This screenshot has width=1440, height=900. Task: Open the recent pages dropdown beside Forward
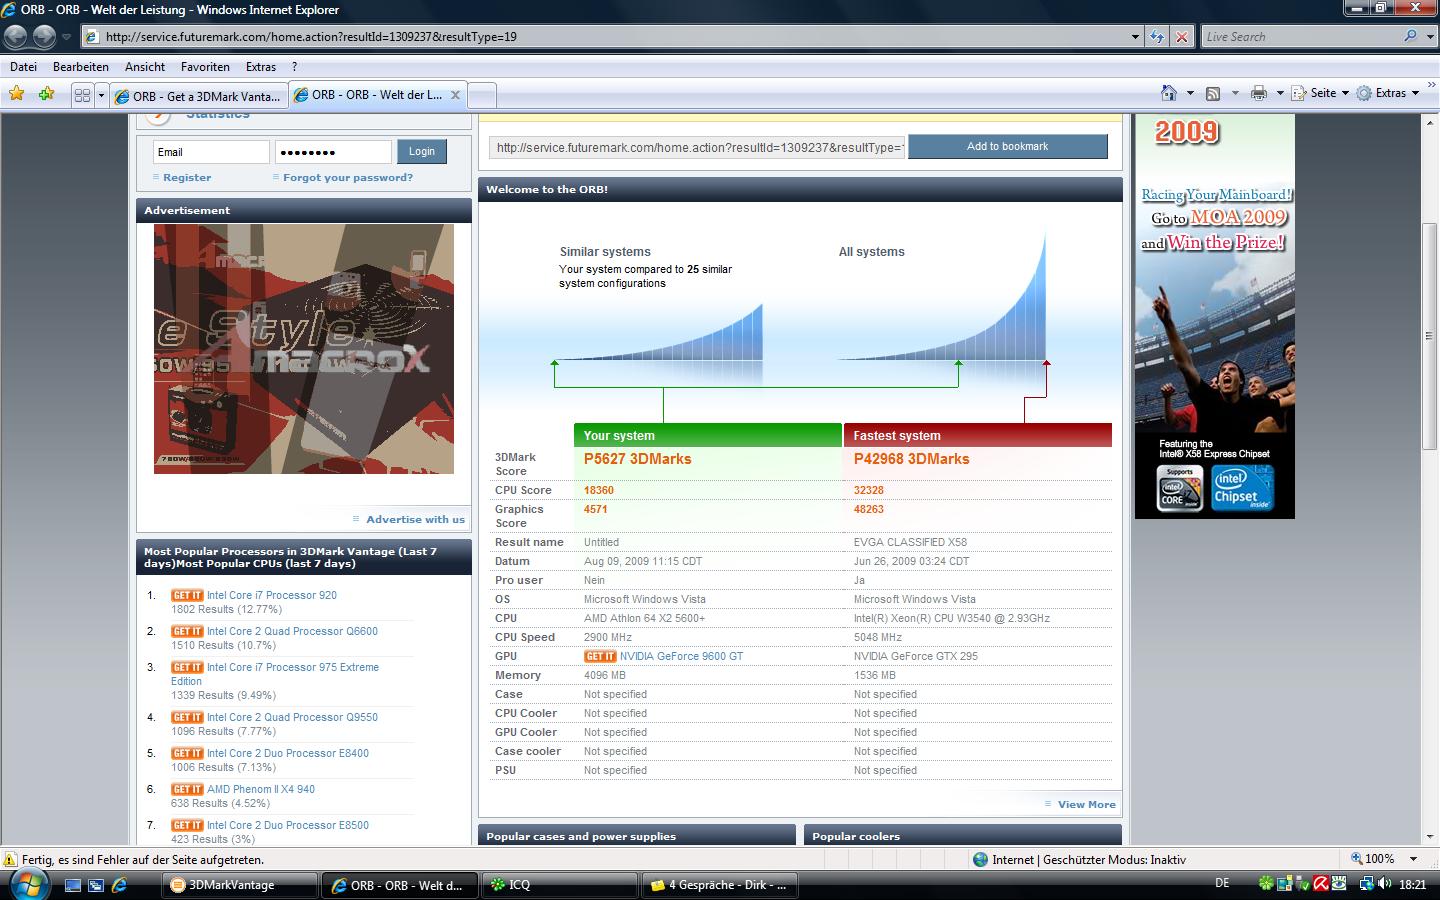pos(66,37)
